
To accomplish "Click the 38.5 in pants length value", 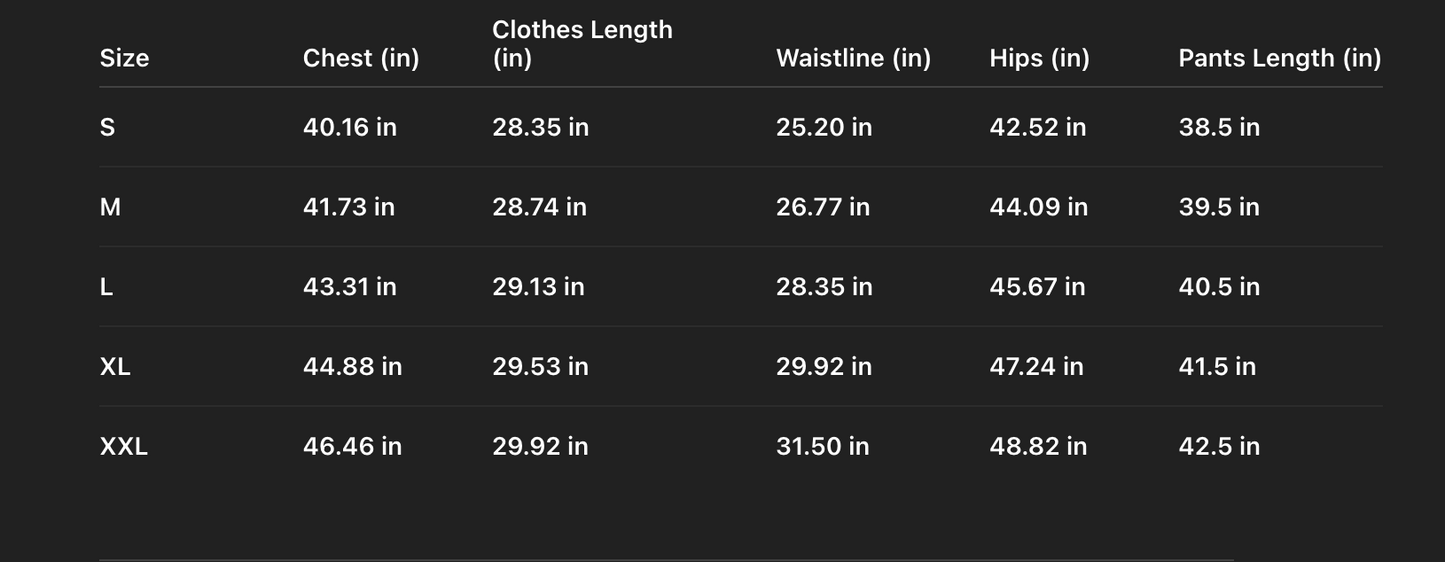I will point(1219,127).
